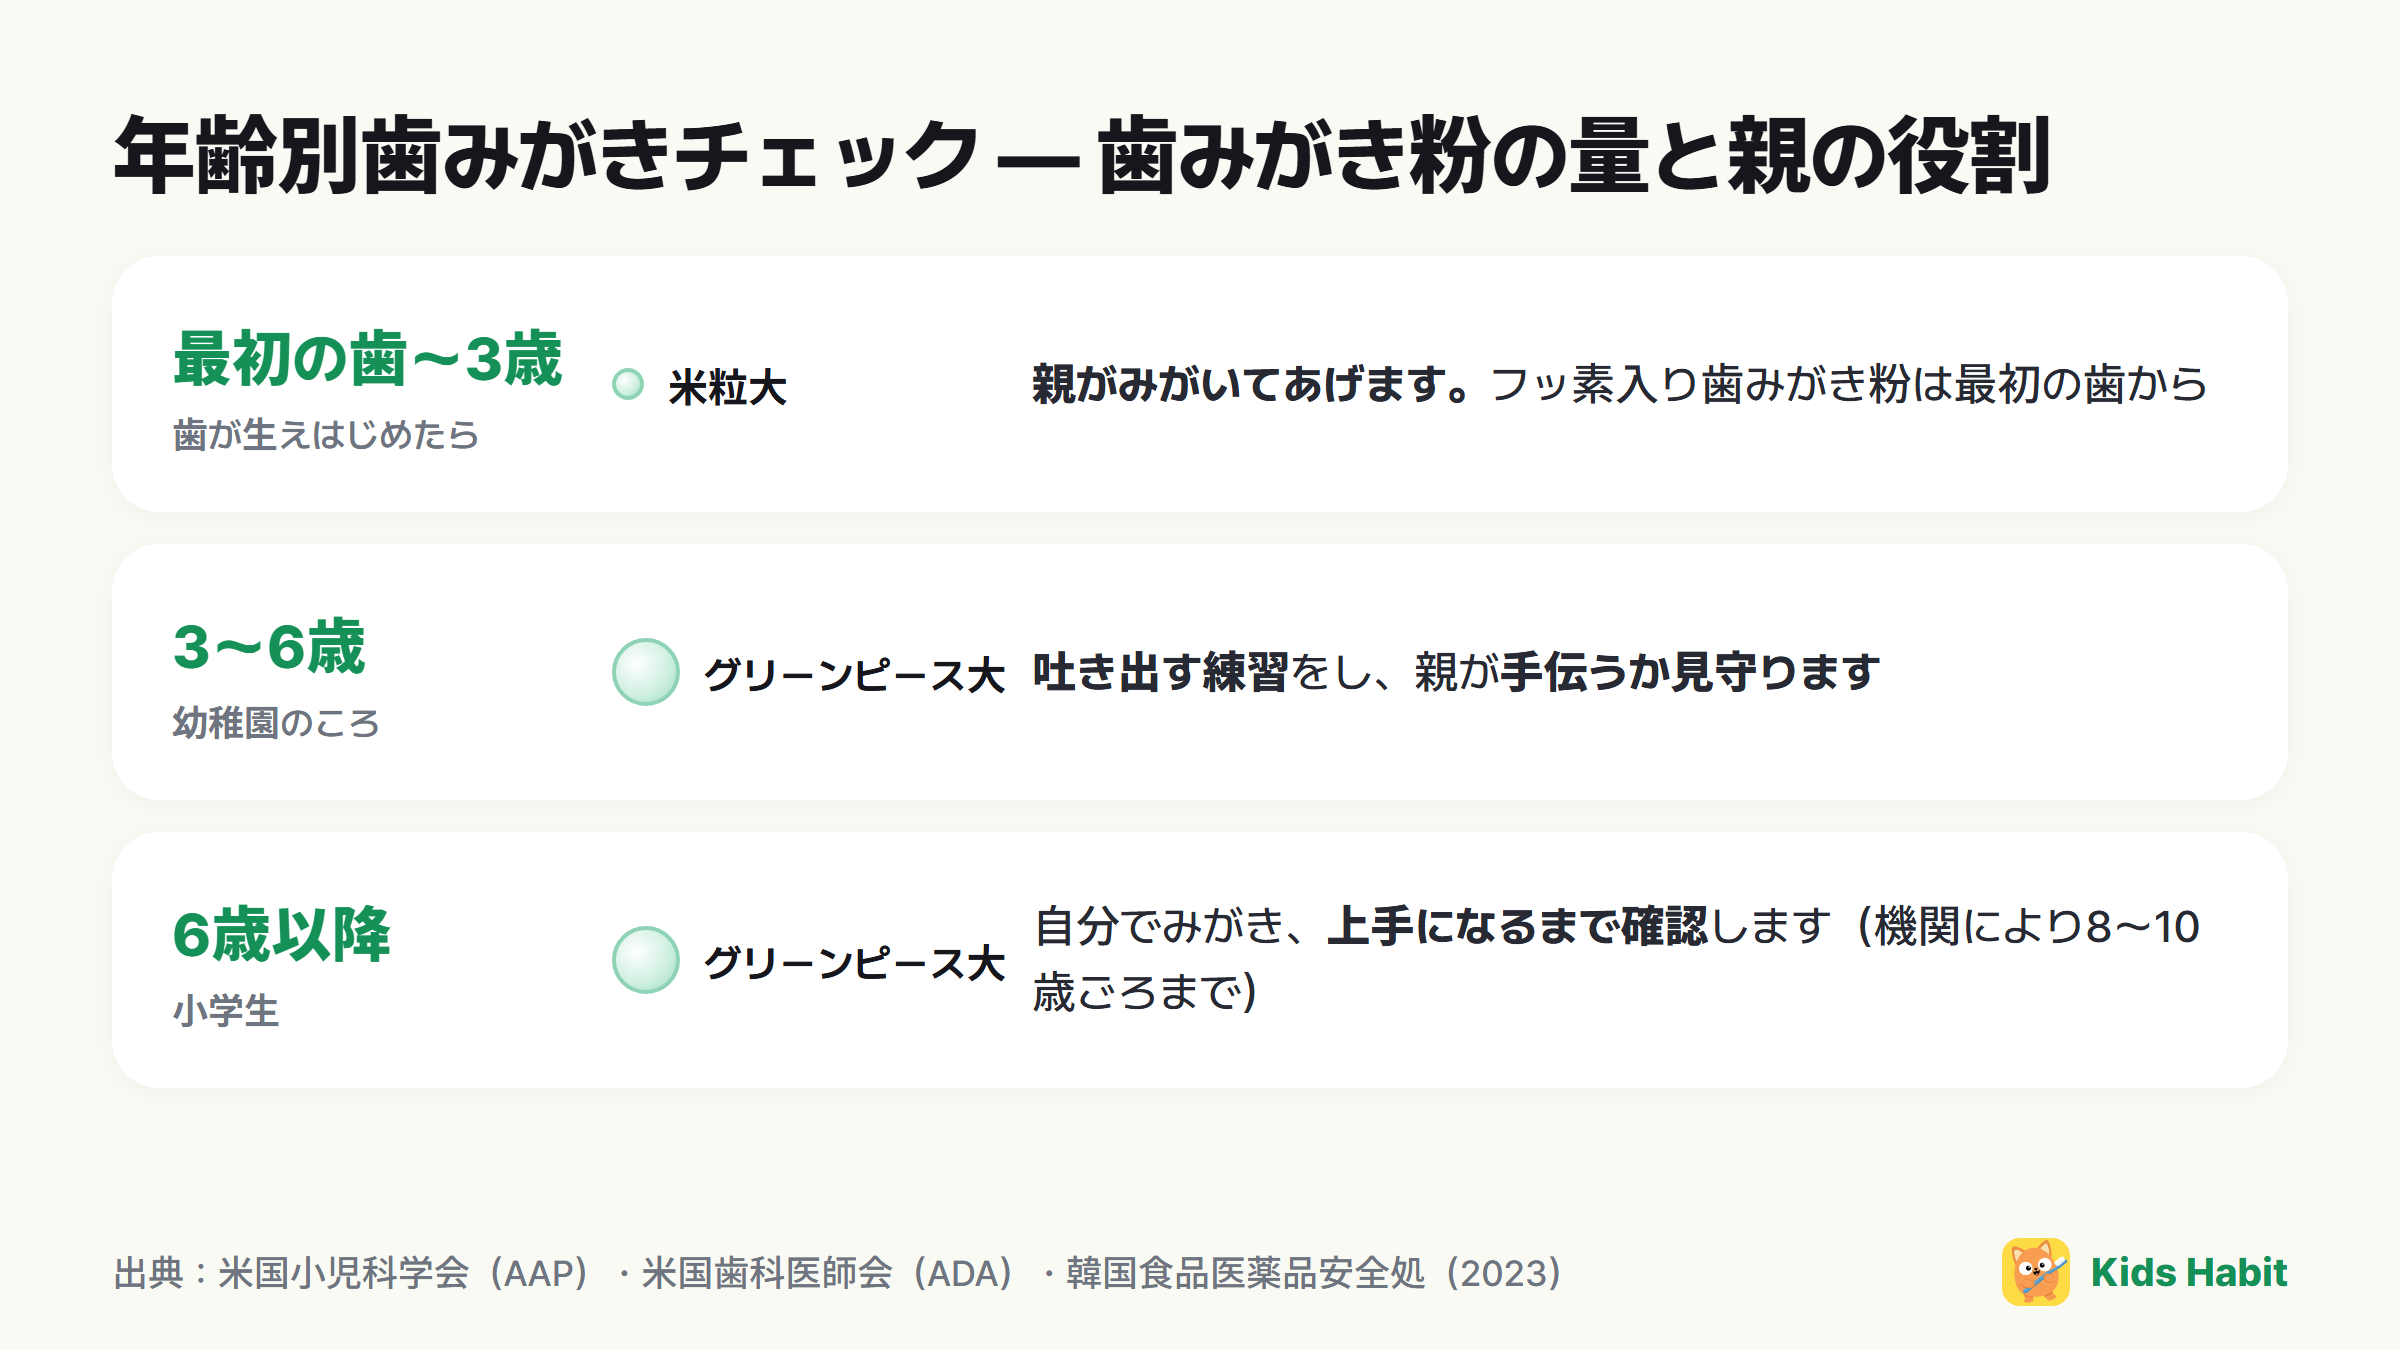Image resolution: width=2400 pixels, height=1350 pixels.
Task: Click the グリーンピース大 label in the 6歳以降 row
Action: pyautogui.click(x=854, y=963)
